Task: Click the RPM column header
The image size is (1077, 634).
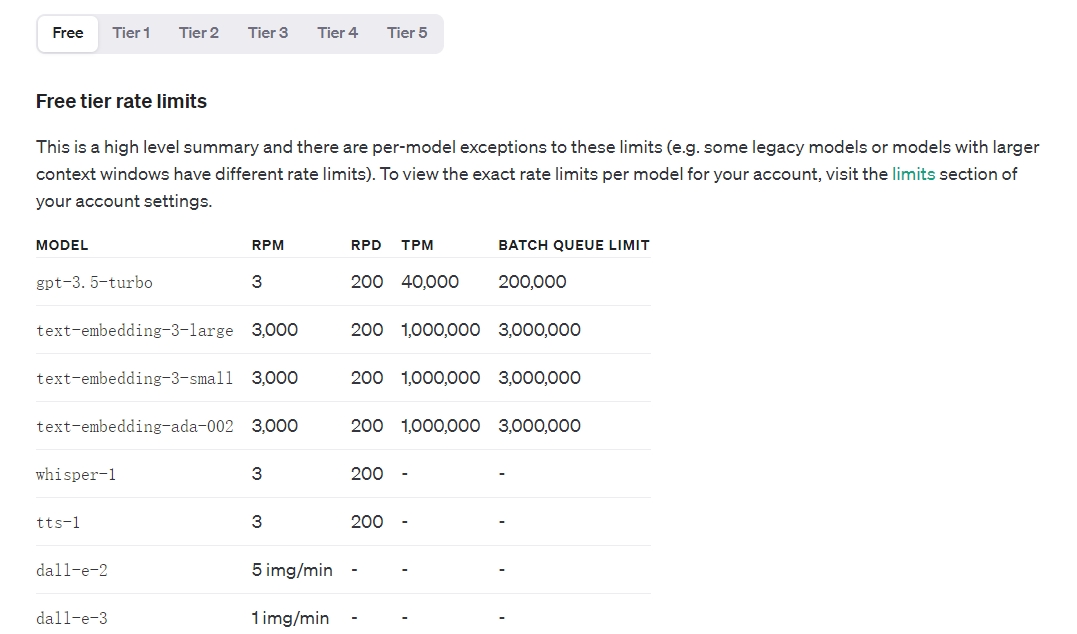Action: tap(268, 245)
